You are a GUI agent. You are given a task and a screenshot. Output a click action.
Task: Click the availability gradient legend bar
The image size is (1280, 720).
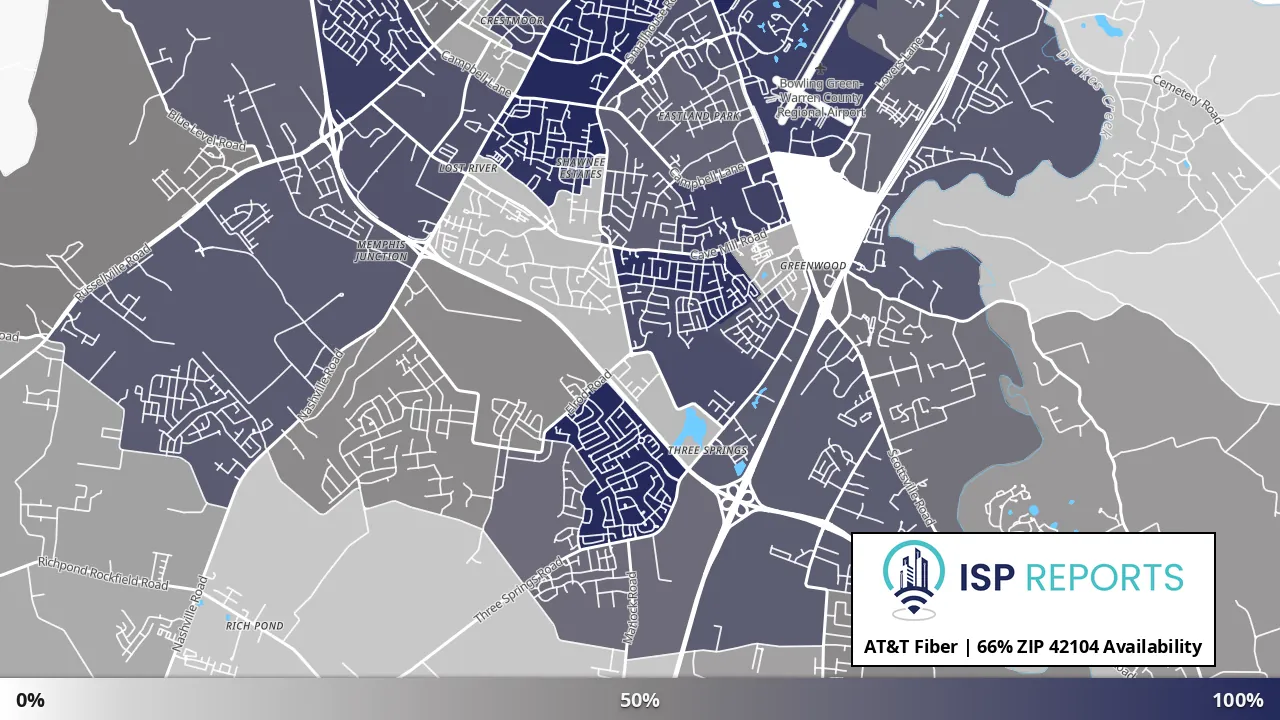tap(640, 699)
